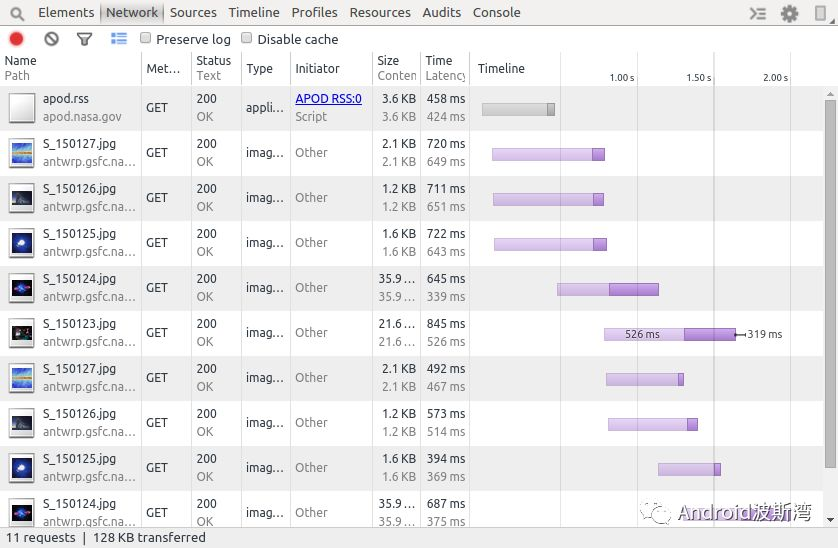Image resolution: width=838 pixels, height=548 pixels.
Task: Switch to large request rows view icon
Action: click(119, 39)
